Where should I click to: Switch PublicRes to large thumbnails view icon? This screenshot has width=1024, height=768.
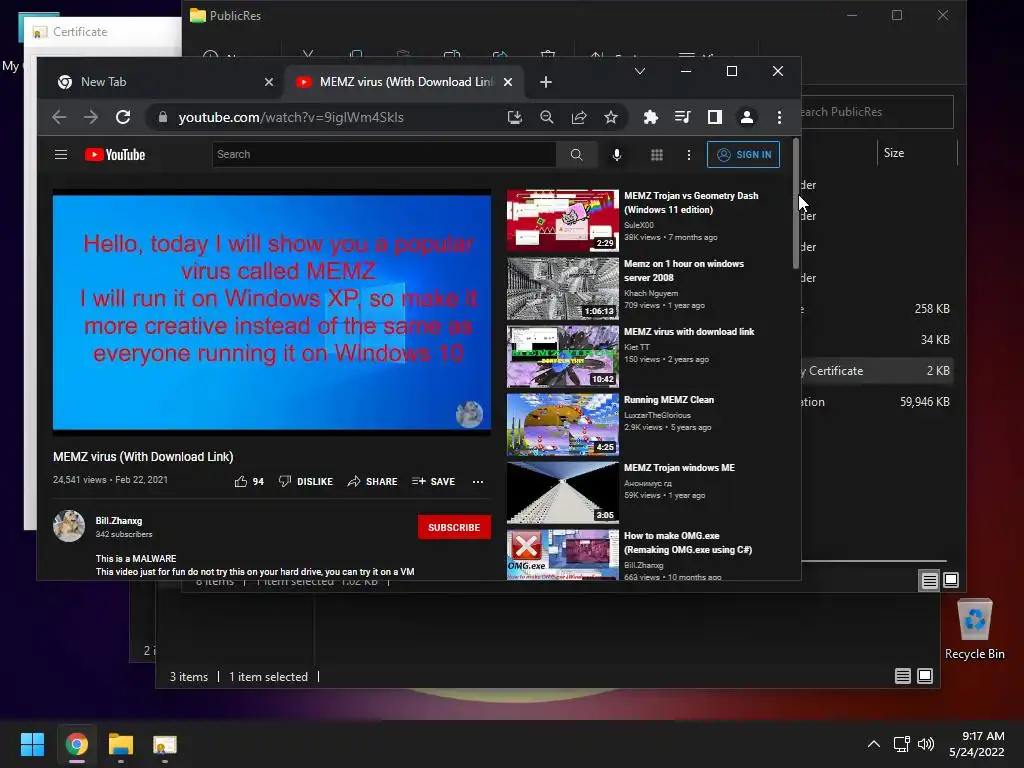[951, 580]
